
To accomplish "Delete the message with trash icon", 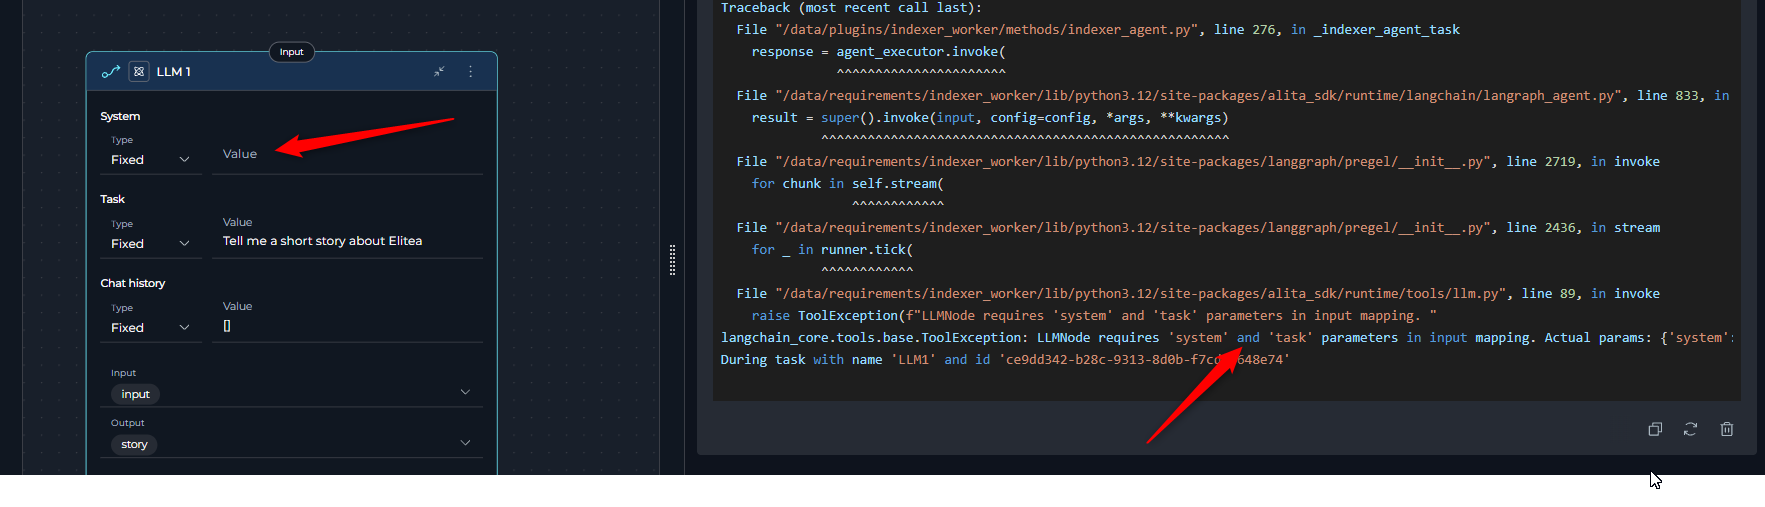I will [x=1726, y=429].
